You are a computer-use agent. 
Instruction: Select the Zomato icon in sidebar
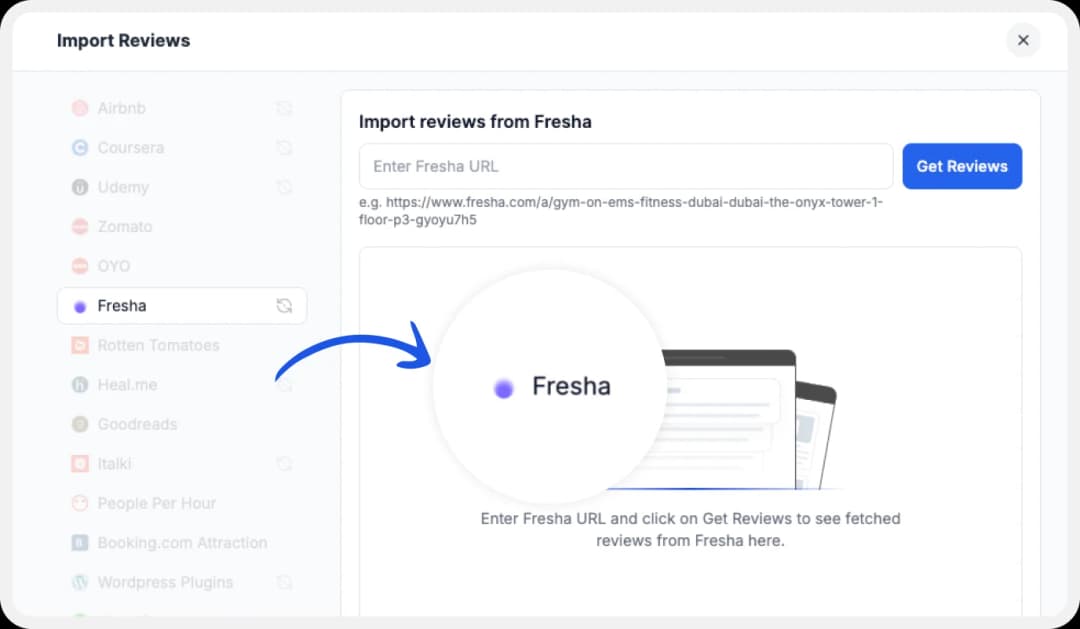pyautogui.click(x=79, y=226)
